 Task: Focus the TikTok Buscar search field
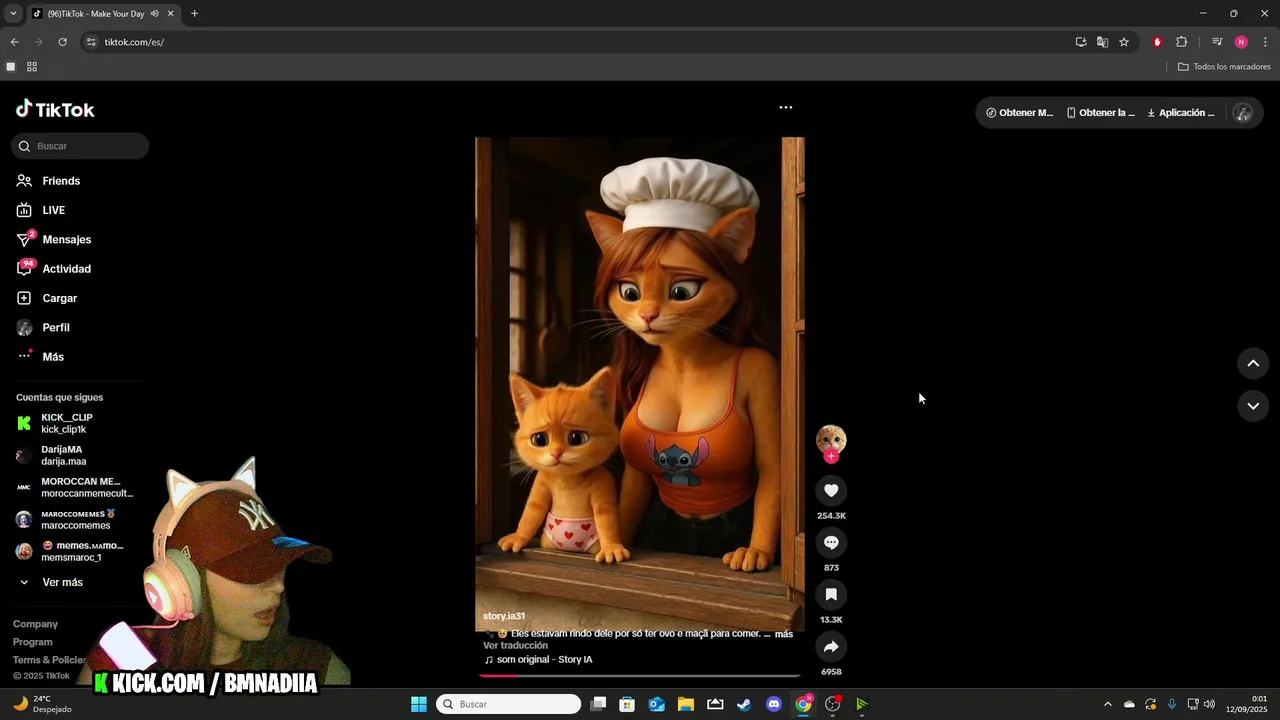(80, 146)
